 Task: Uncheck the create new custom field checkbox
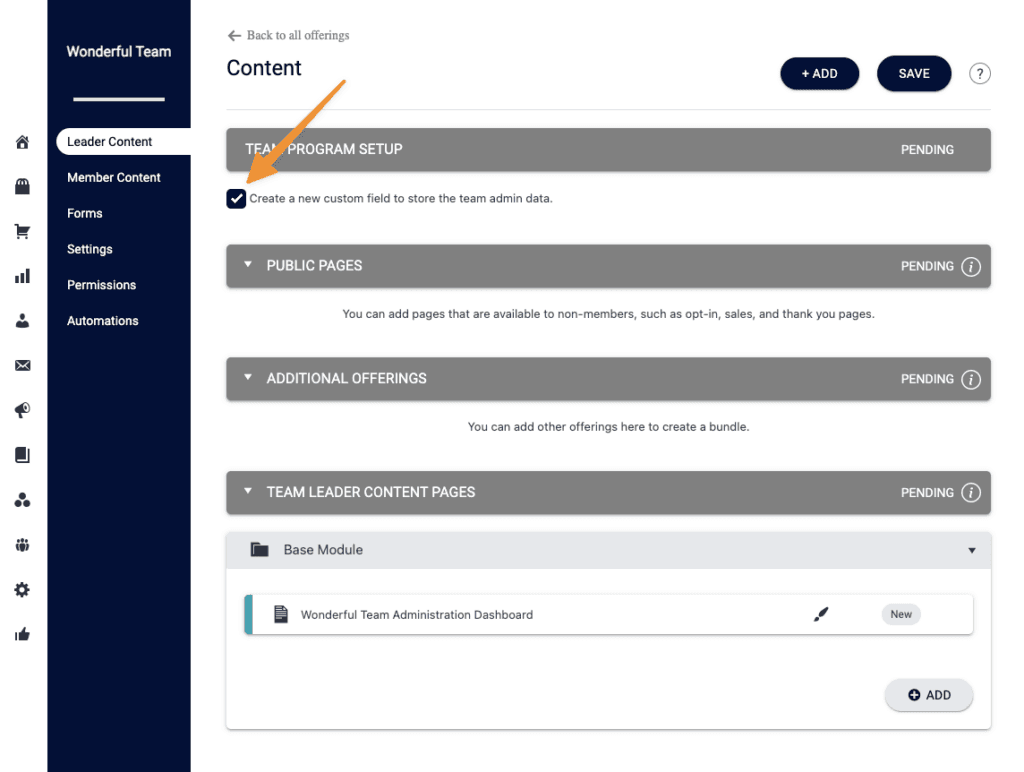236,198
